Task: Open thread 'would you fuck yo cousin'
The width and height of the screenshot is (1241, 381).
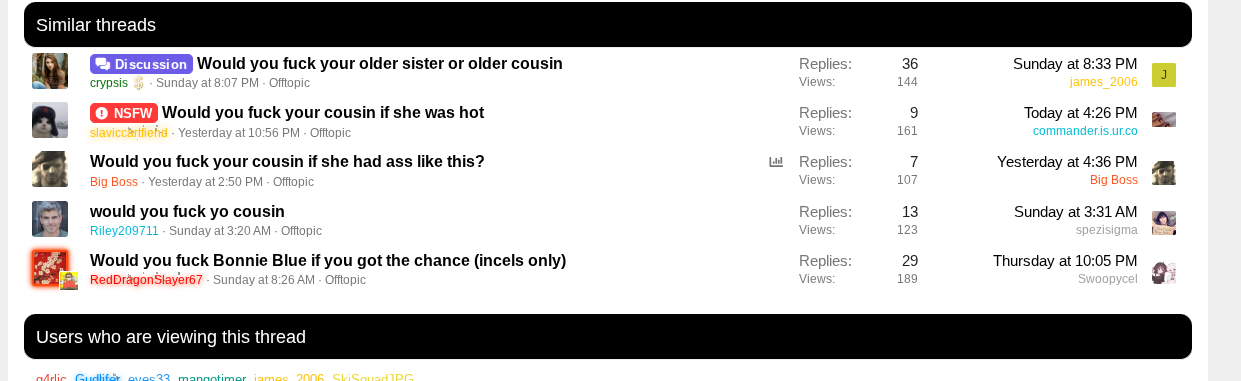Action: click(x=187, y=211)
